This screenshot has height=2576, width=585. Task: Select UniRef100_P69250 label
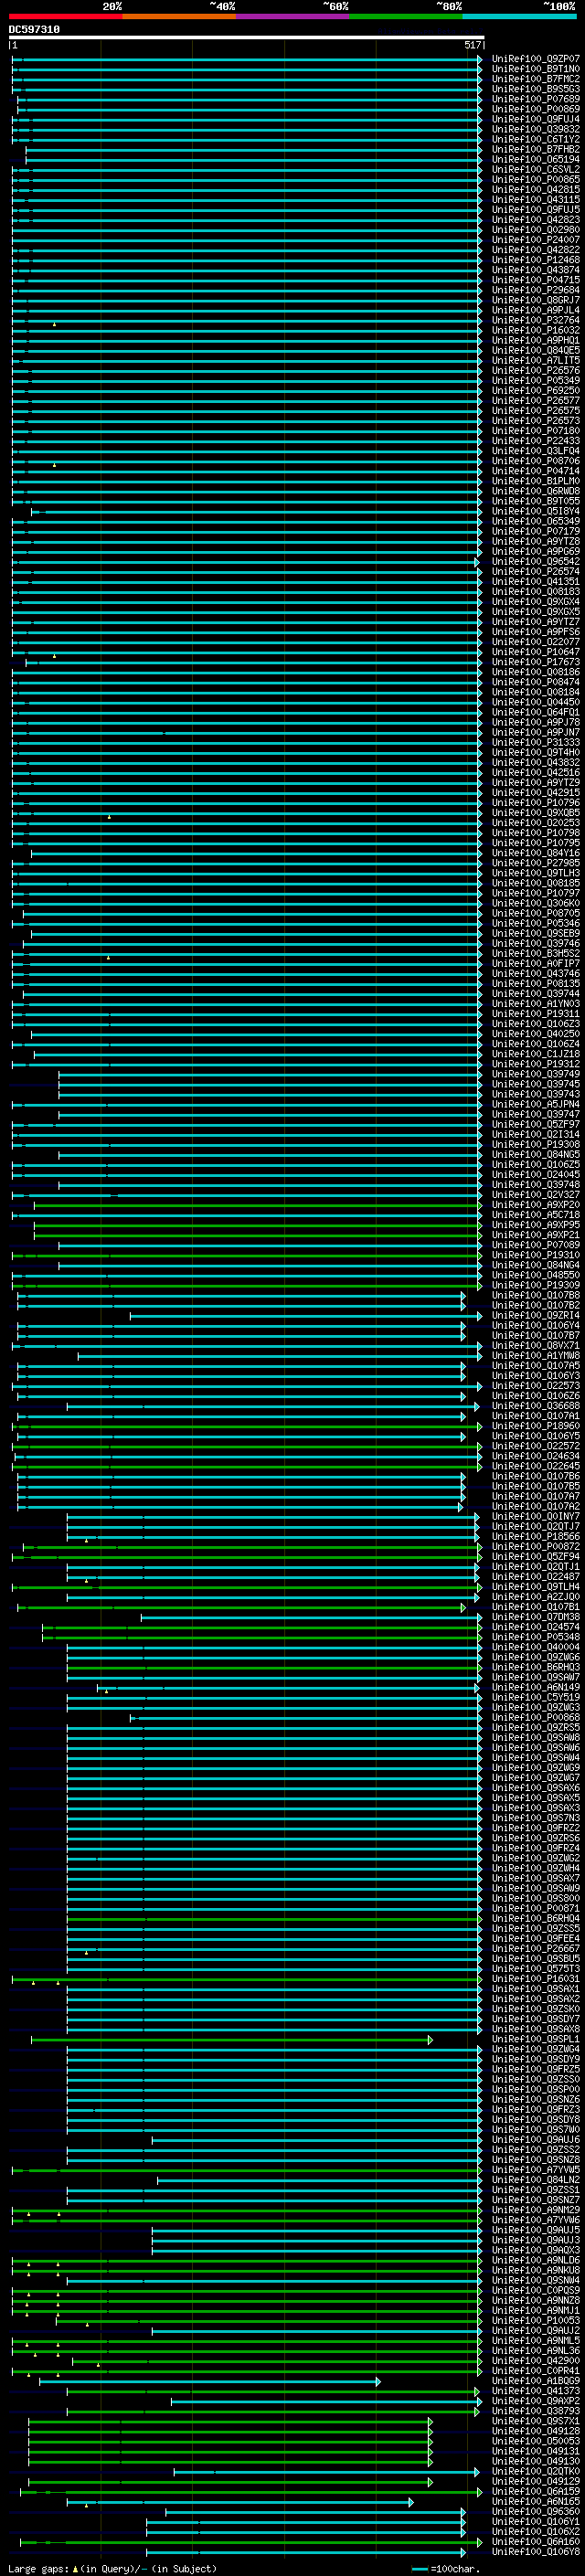tap(536, 390)
